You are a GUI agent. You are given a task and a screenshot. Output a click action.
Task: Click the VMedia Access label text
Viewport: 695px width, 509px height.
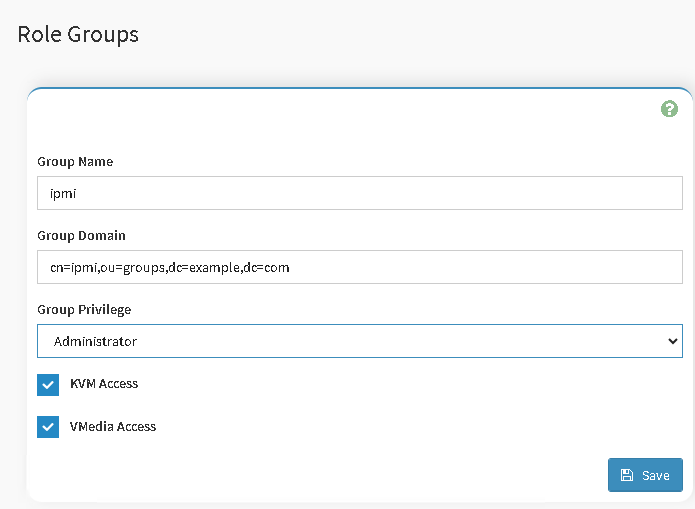(113, 427)
